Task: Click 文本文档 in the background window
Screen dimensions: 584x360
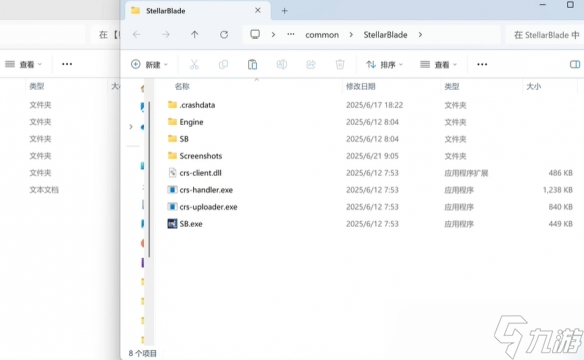Action: [x=44, y=190]
